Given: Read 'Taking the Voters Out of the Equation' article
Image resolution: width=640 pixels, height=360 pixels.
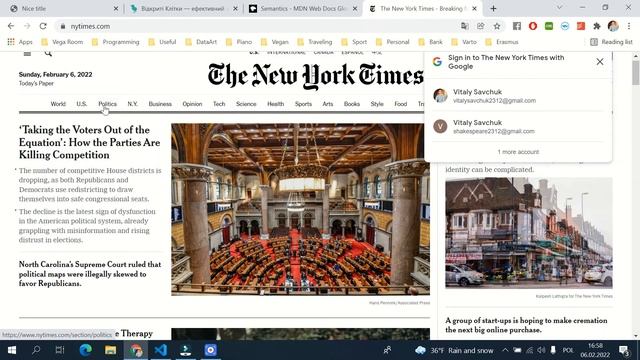Looking at the screenshot, I should tap(89, 142).
